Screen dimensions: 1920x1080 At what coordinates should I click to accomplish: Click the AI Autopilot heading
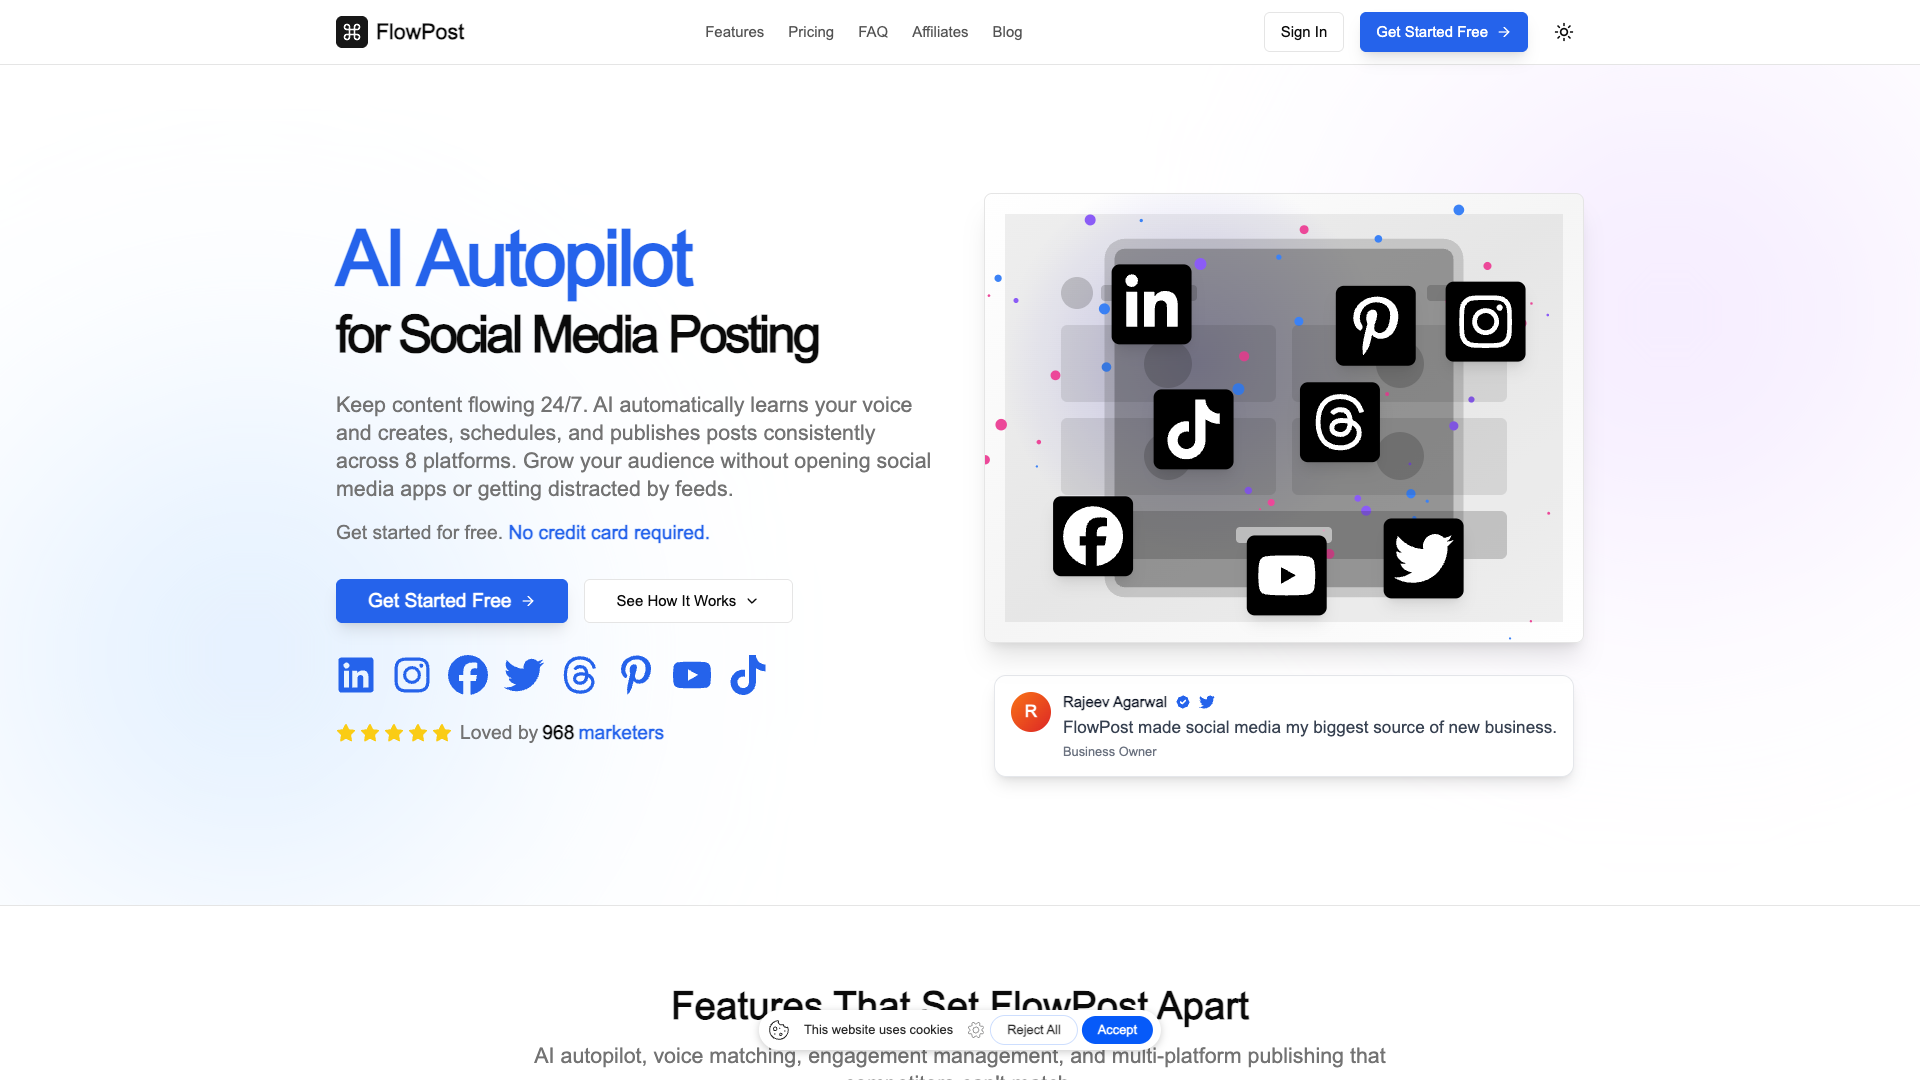(x=514, y=259)
